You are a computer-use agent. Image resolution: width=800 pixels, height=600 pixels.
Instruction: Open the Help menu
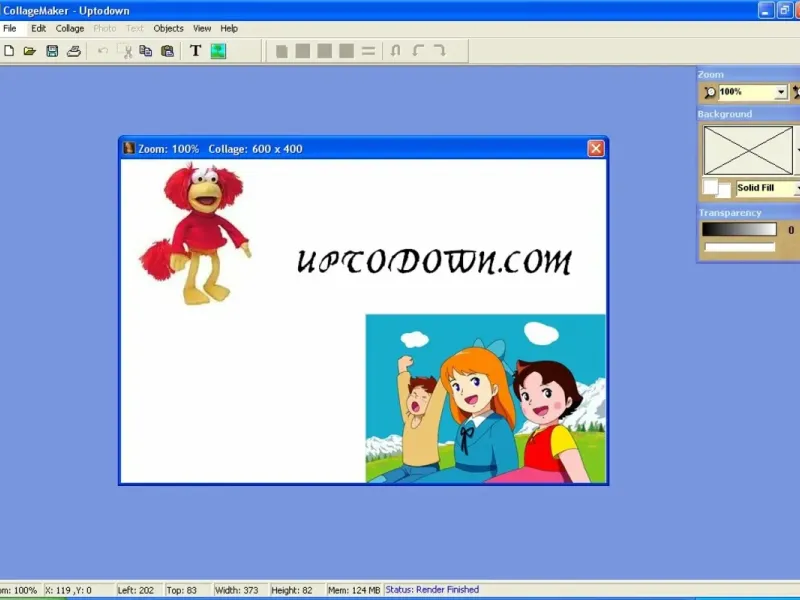(x=229, y=29)
